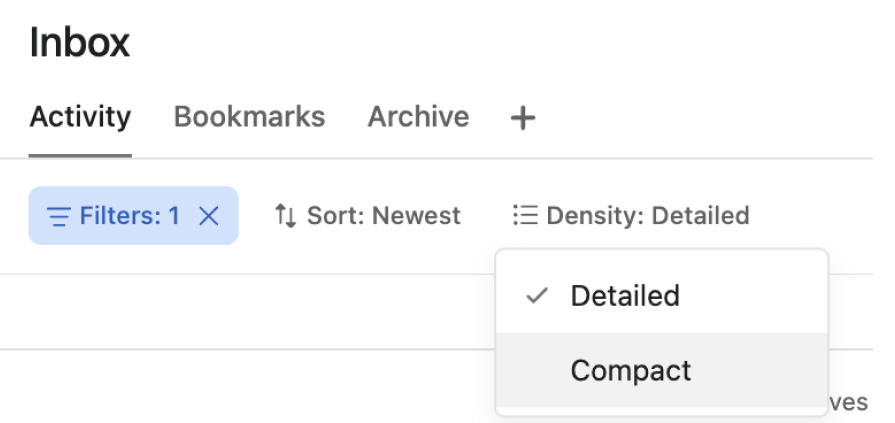
Task: Click the word Newest in the sort control
Action: click(418, 216)
